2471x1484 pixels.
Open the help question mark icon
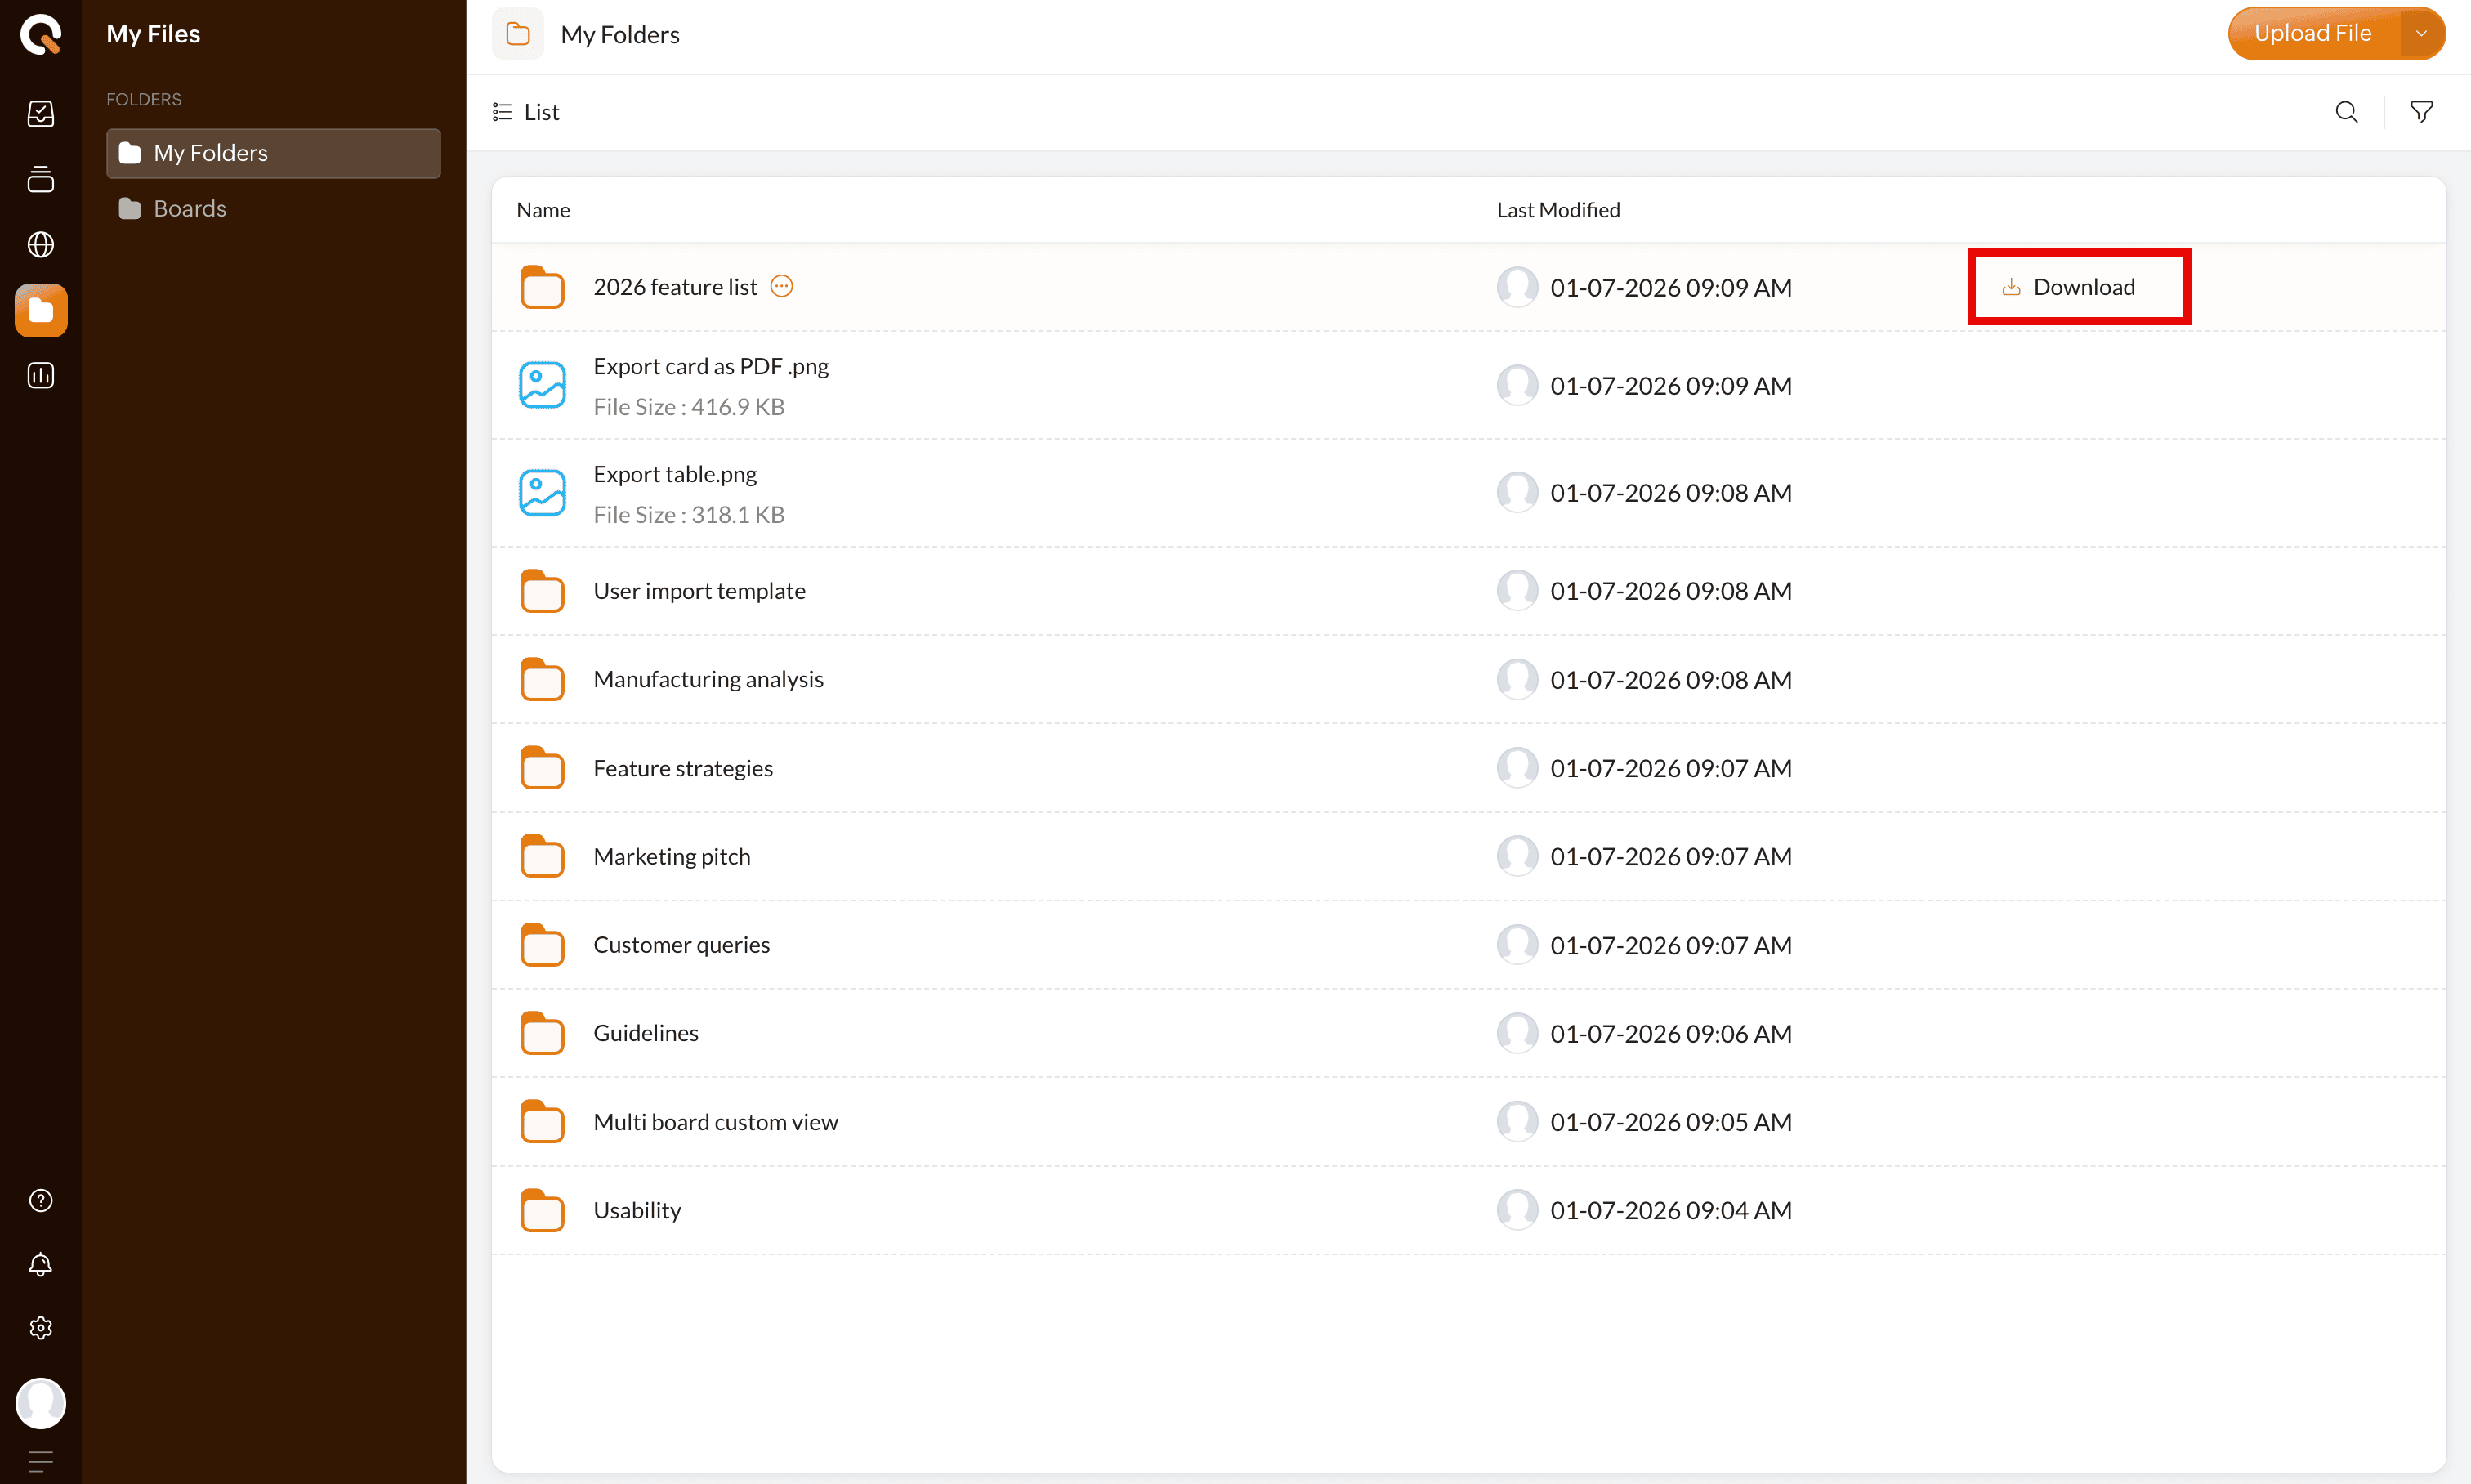40,1200
